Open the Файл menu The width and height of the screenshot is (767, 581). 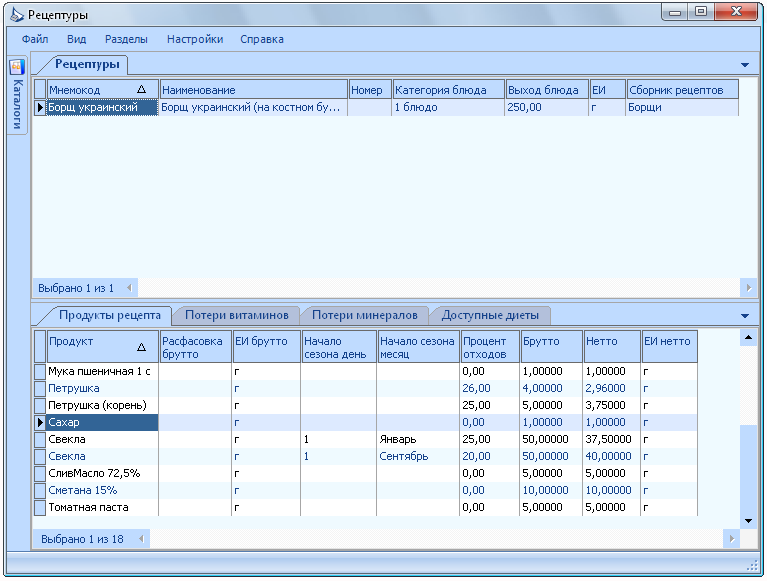click(35, 39)
